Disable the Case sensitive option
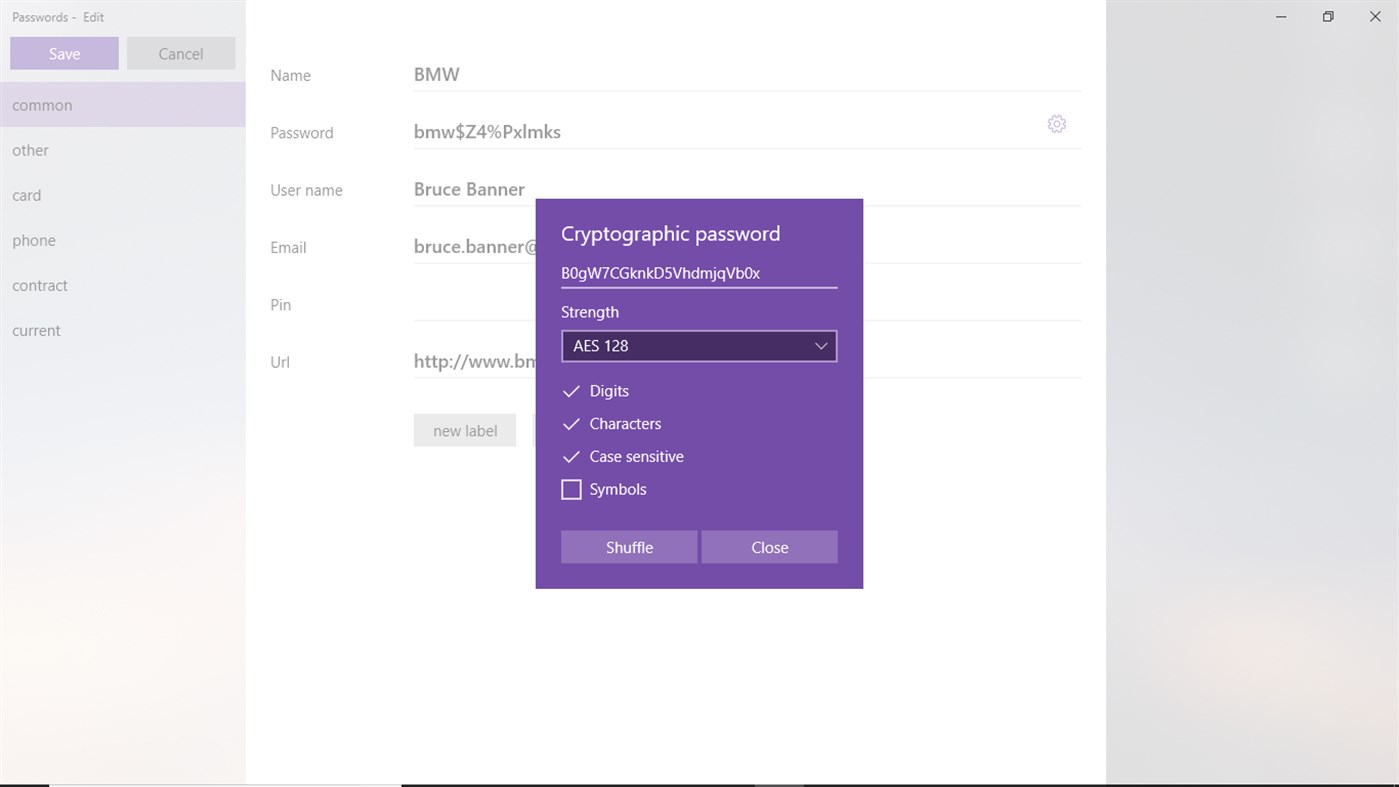Image resolution: width=1399 pixels, height=787 pixels. [572, 457]
